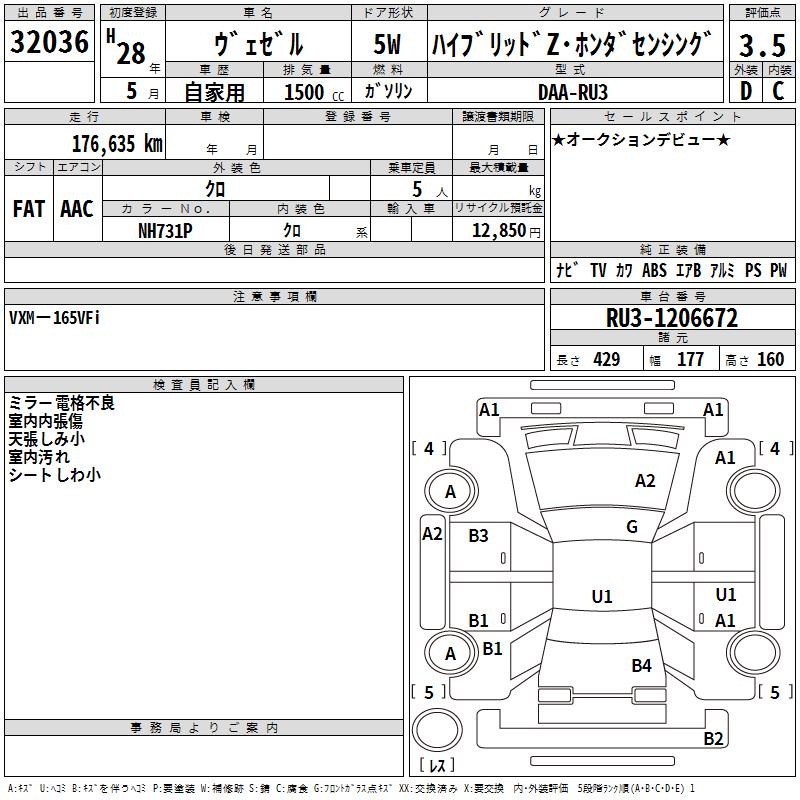Select vehicle history 自家用
Screen dimensions: 800x800
[x=214, y=92]
